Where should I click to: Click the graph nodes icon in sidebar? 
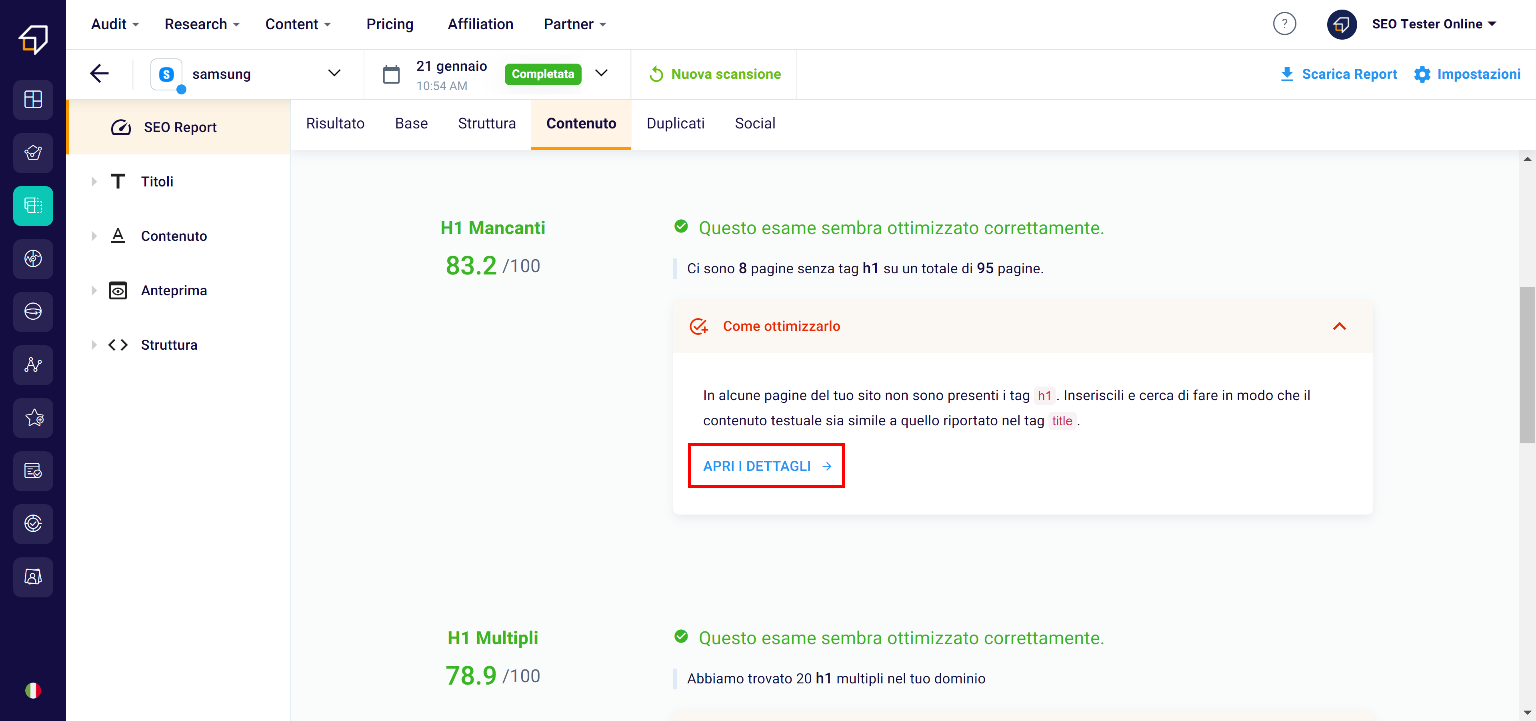click(33, 365)
